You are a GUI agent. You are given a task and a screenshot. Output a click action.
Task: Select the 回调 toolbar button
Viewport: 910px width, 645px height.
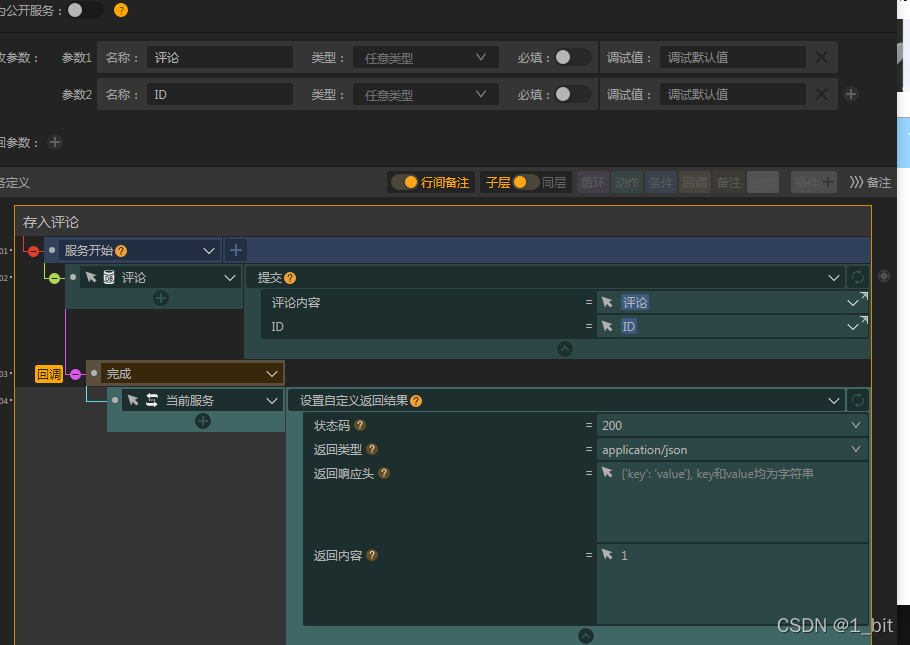point(695,182)
